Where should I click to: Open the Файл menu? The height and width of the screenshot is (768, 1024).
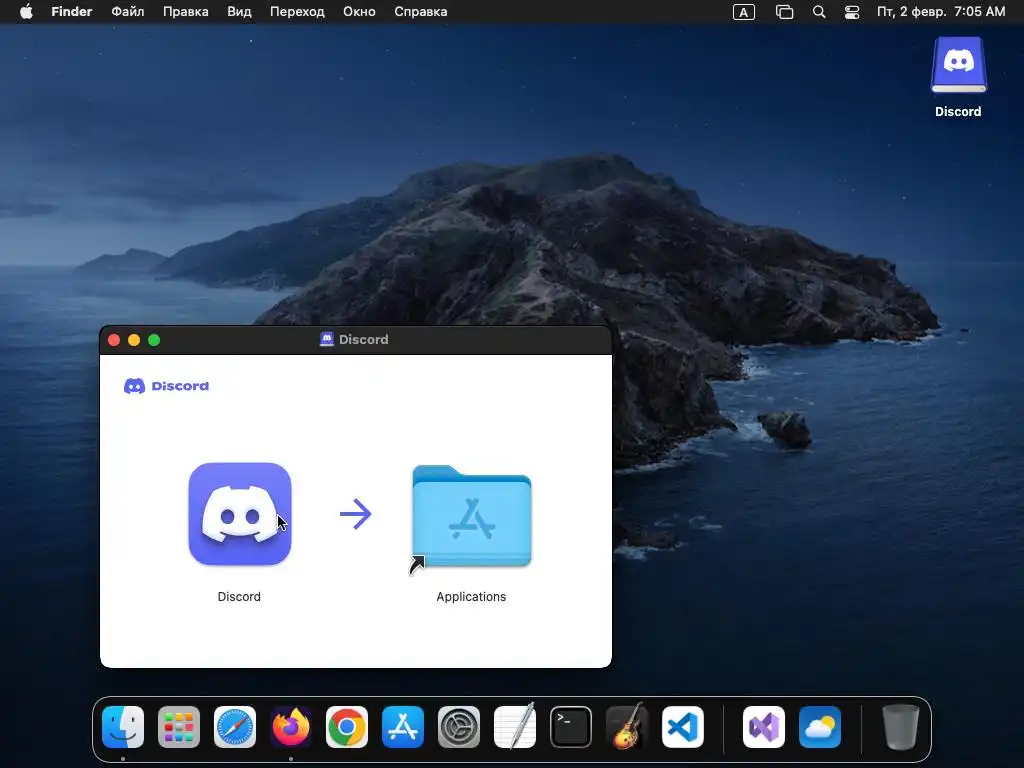(127, 12)
